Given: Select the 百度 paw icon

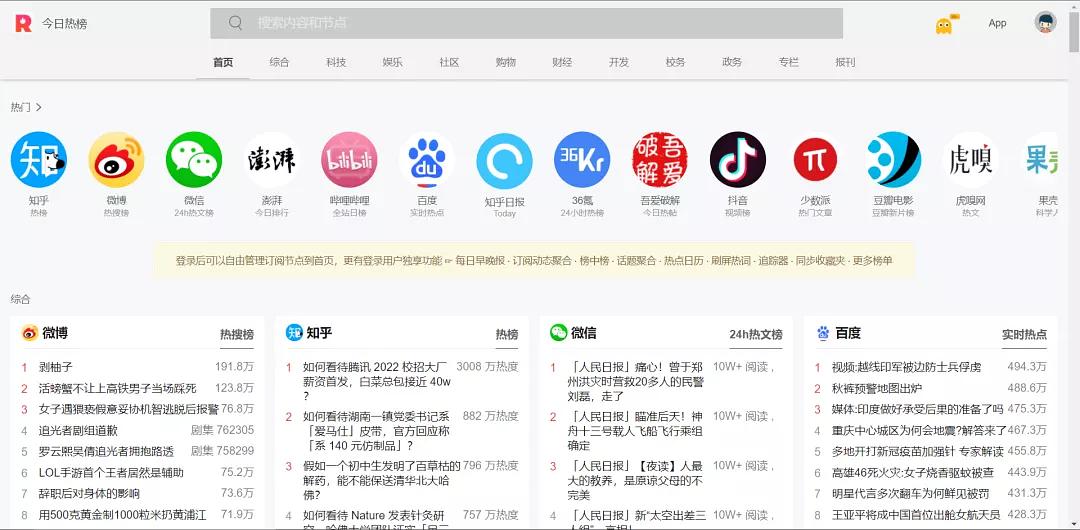Looking at the screenshot, I should [427, 160].
